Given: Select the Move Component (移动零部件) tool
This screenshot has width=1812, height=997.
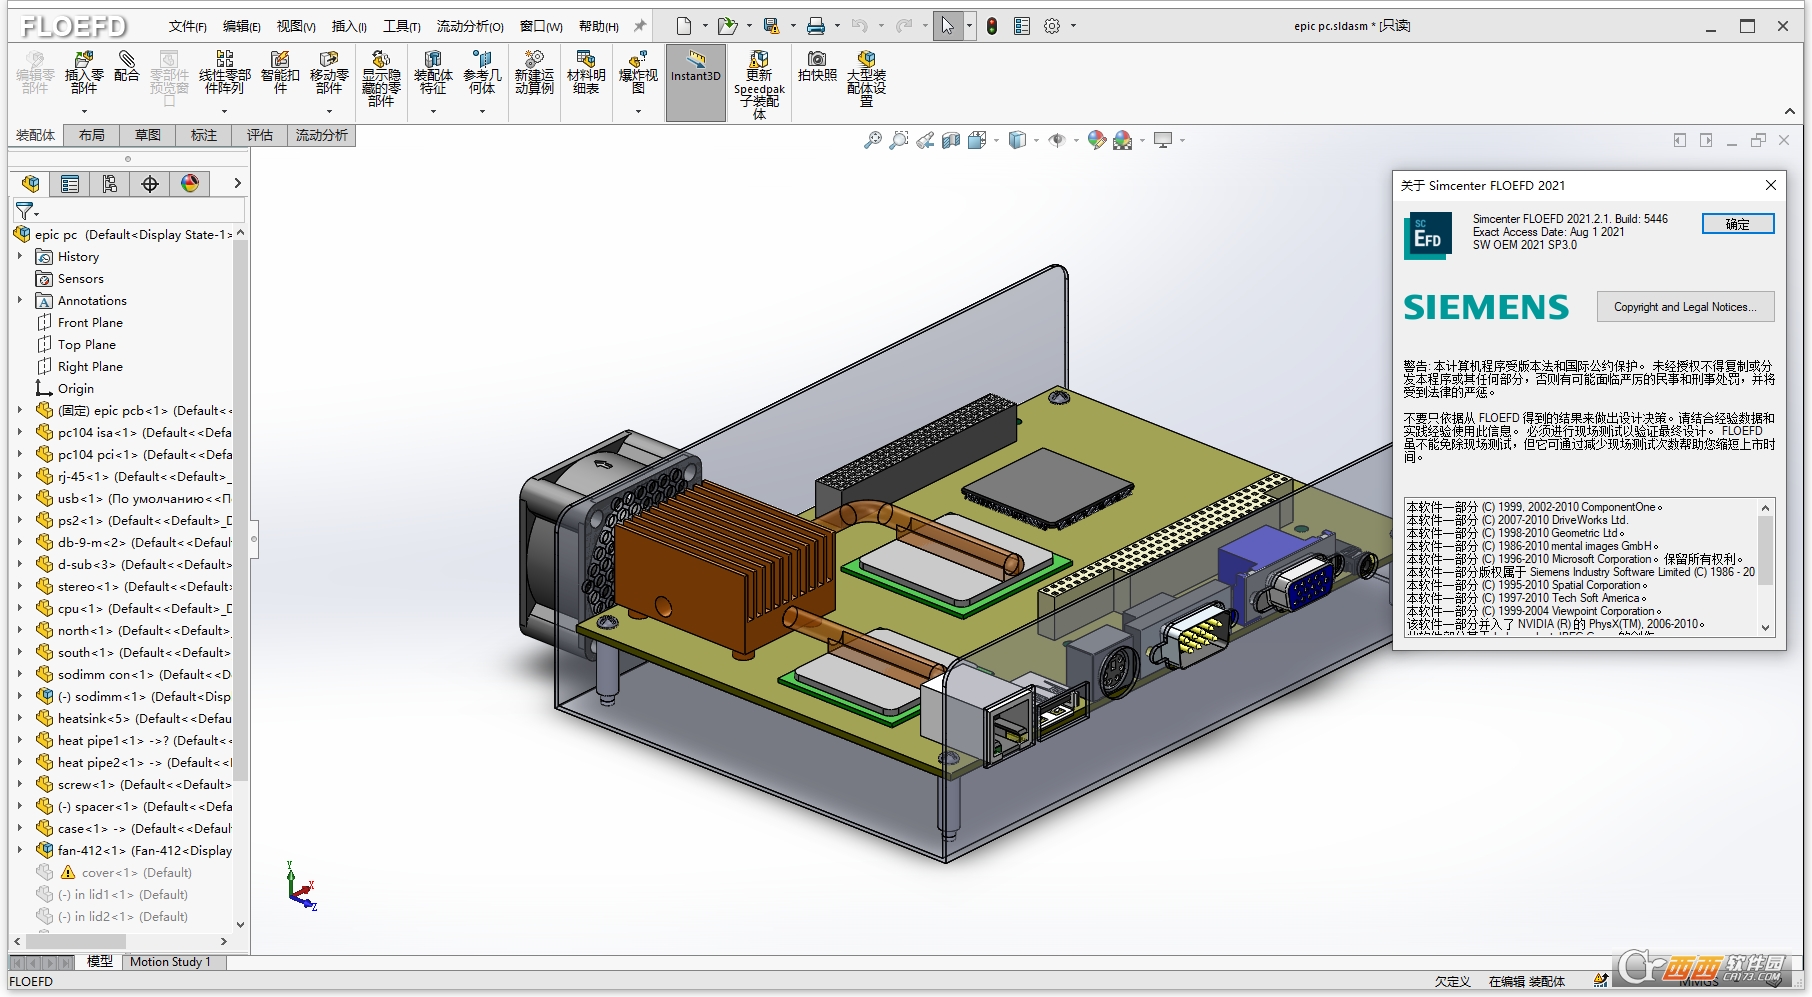Looking at the screenshot, I should [x=329, y=72].
